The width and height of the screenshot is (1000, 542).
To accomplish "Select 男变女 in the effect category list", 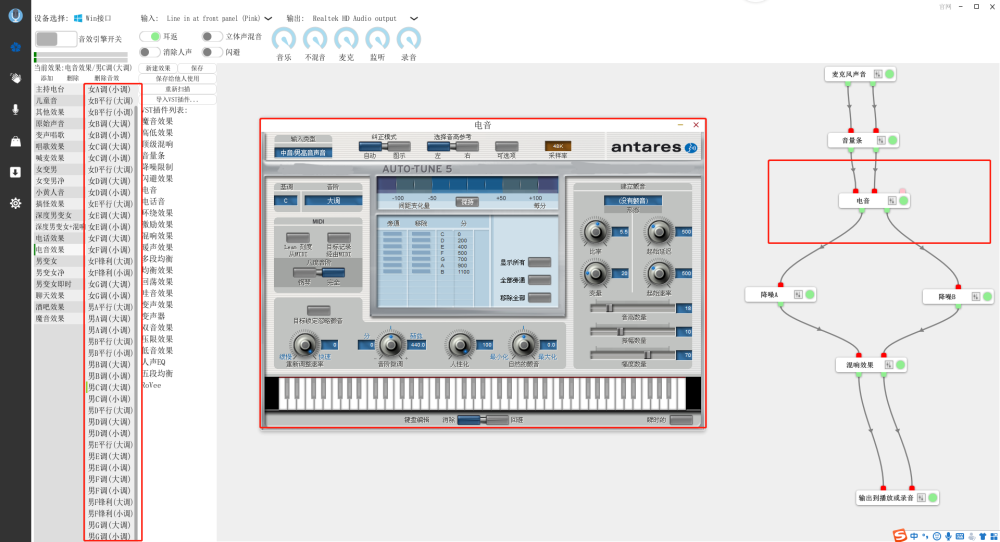I will (x=59, y=261).
